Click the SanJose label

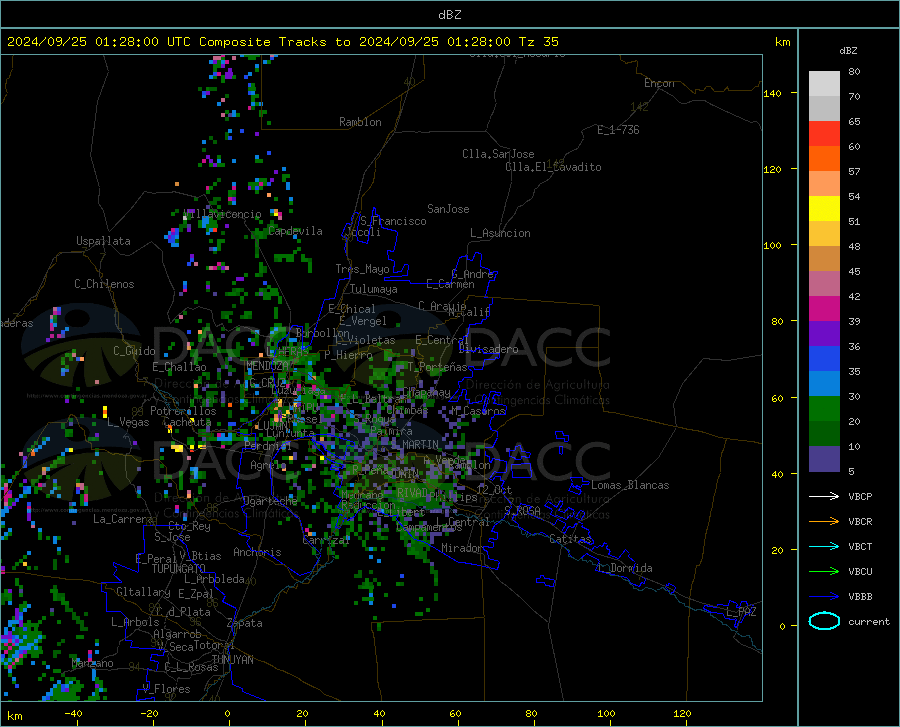448,209
